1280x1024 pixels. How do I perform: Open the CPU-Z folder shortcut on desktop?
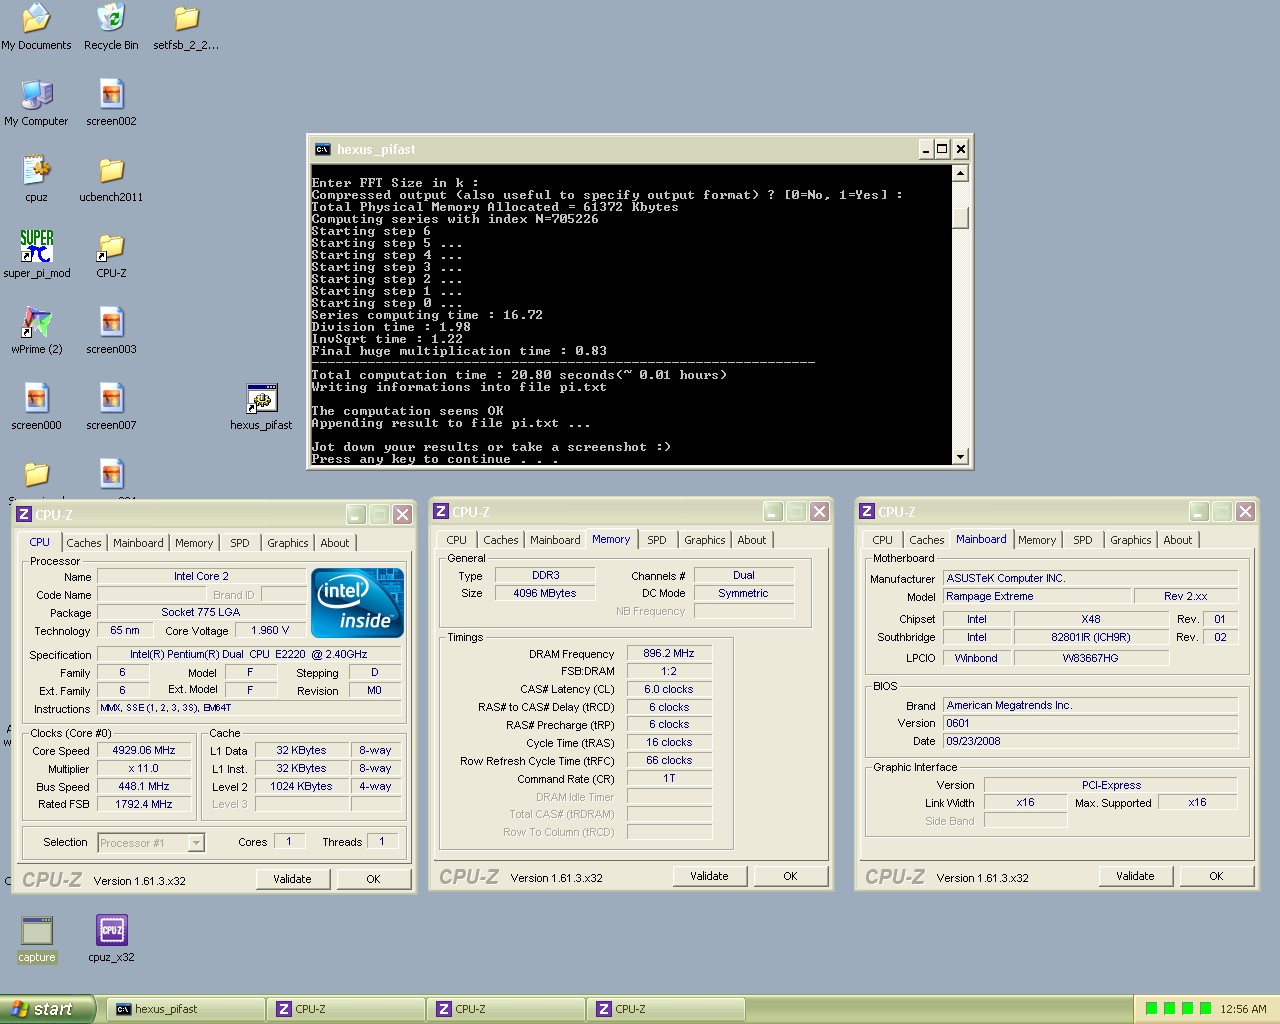[111, 247]
